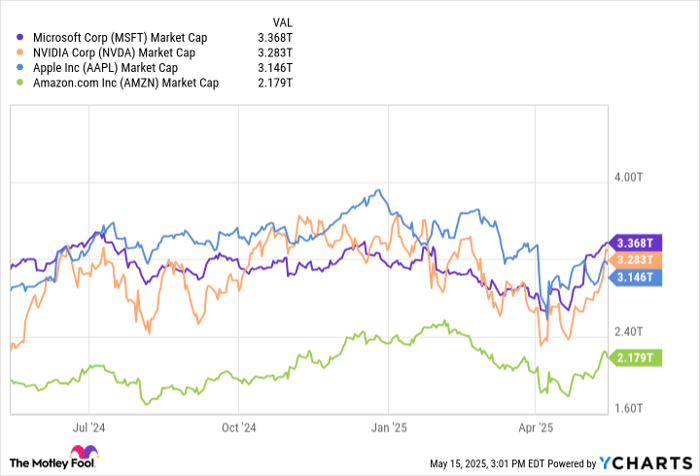700x476 pixels.
Task: Select the Amazon.com Inc (AMZN) Market Cap label
Action: [125, 84]
